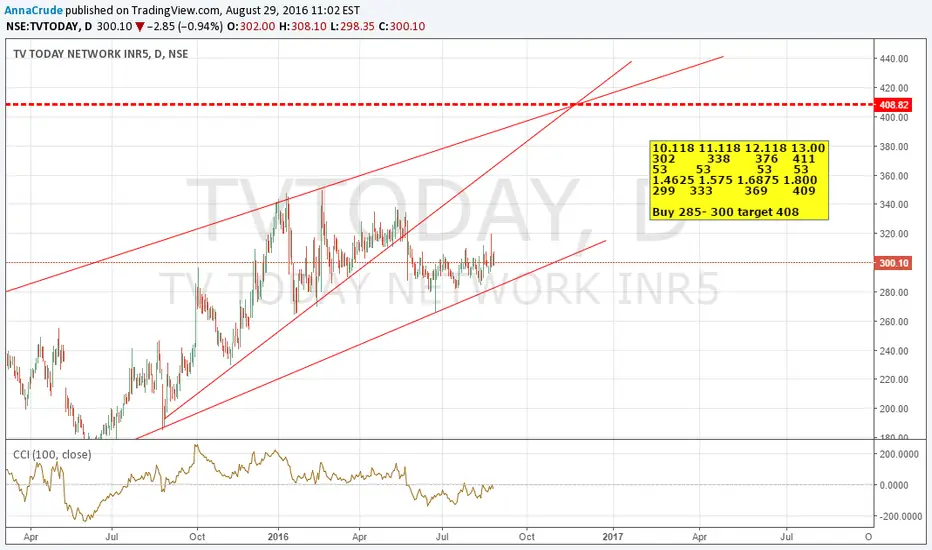The height and width of the screenshot is (550, 932).
Task: Click the L:298.35 low value
Action: [352, 26]
